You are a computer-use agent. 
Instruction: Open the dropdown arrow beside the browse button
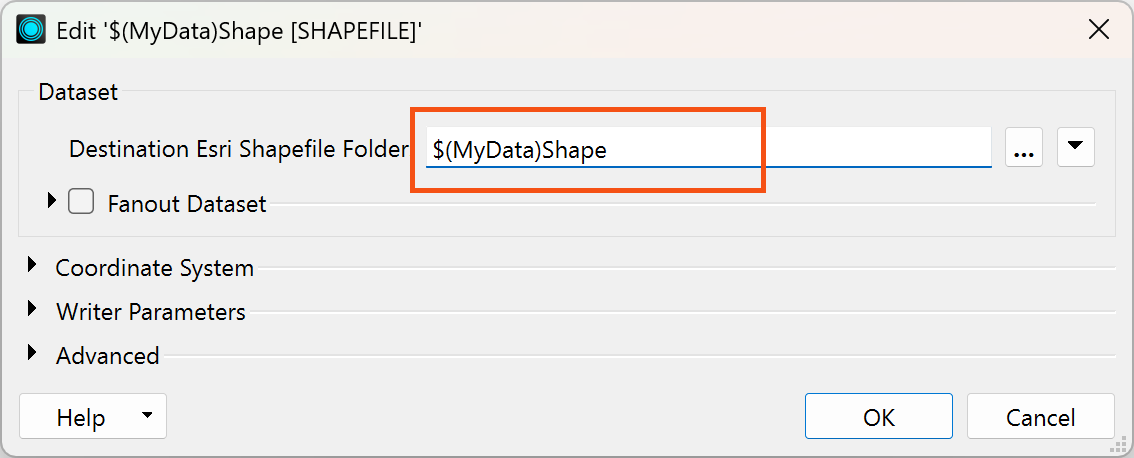pyautogui.click(x=1075, y=148)
